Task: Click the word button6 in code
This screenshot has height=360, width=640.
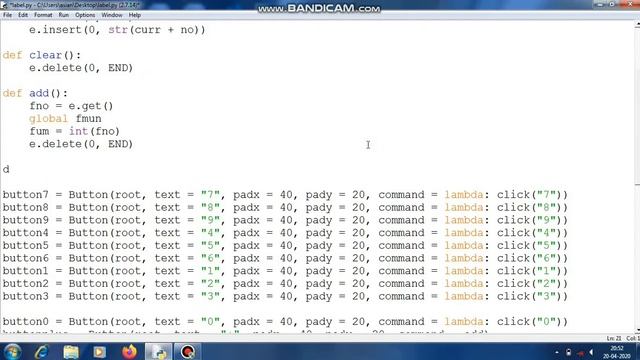Action: (25, 258)
